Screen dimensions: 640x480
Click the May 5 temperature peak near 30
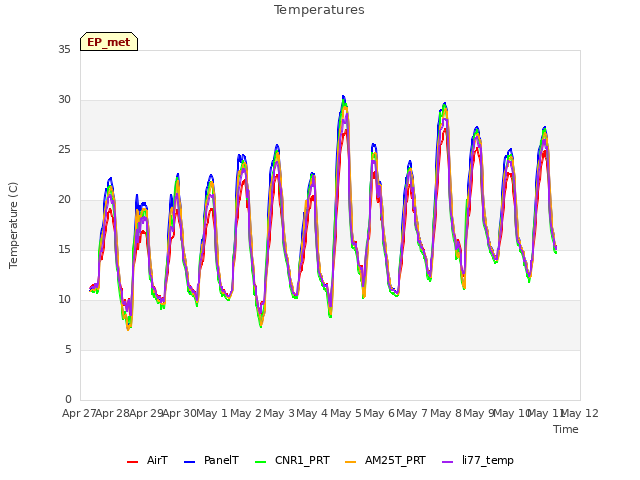coord(344,97)
